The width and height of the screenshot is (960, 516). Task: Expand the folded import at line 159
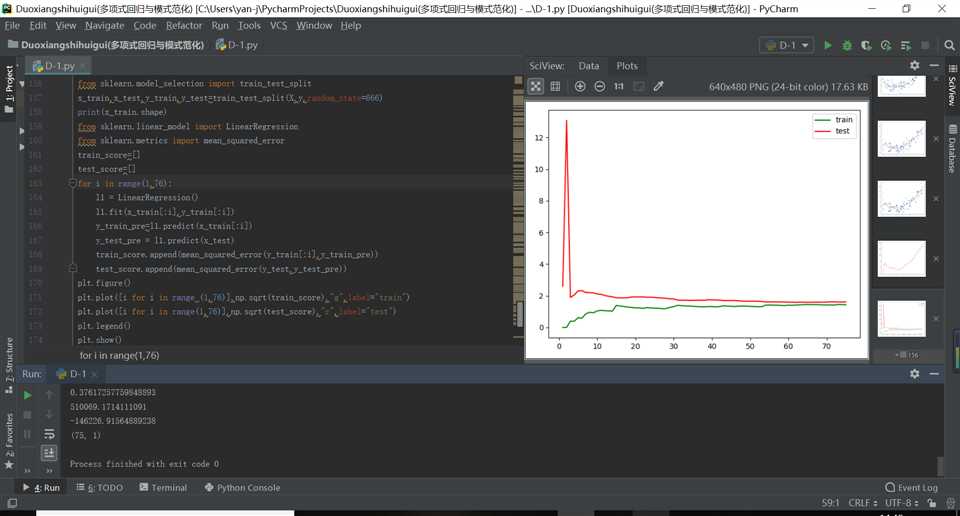[22, 130]
